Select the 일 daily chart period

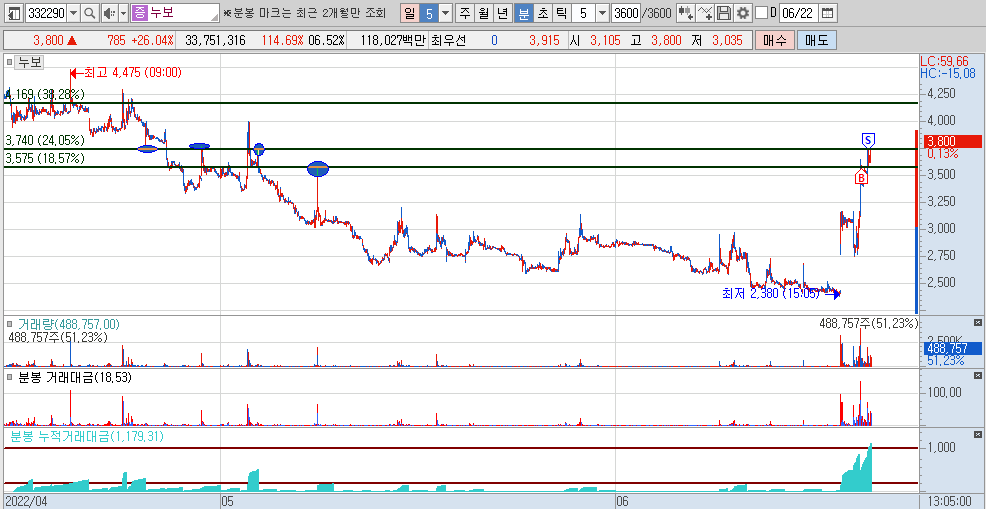pos(410,13)
